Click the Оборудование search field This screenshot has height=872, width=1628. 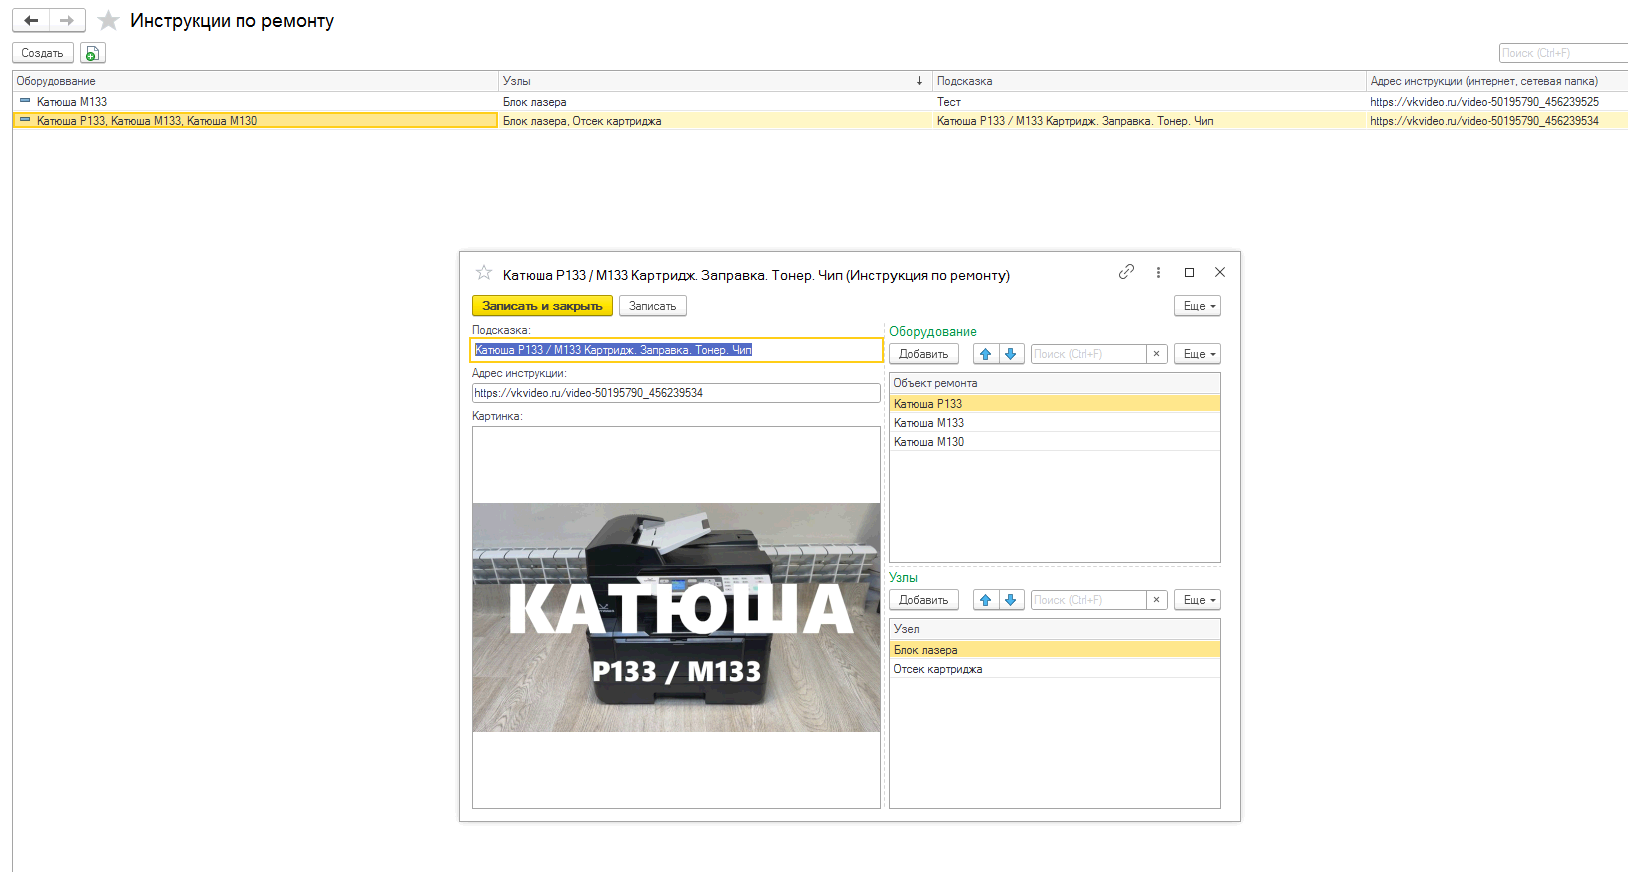[x=1088, y=354]
